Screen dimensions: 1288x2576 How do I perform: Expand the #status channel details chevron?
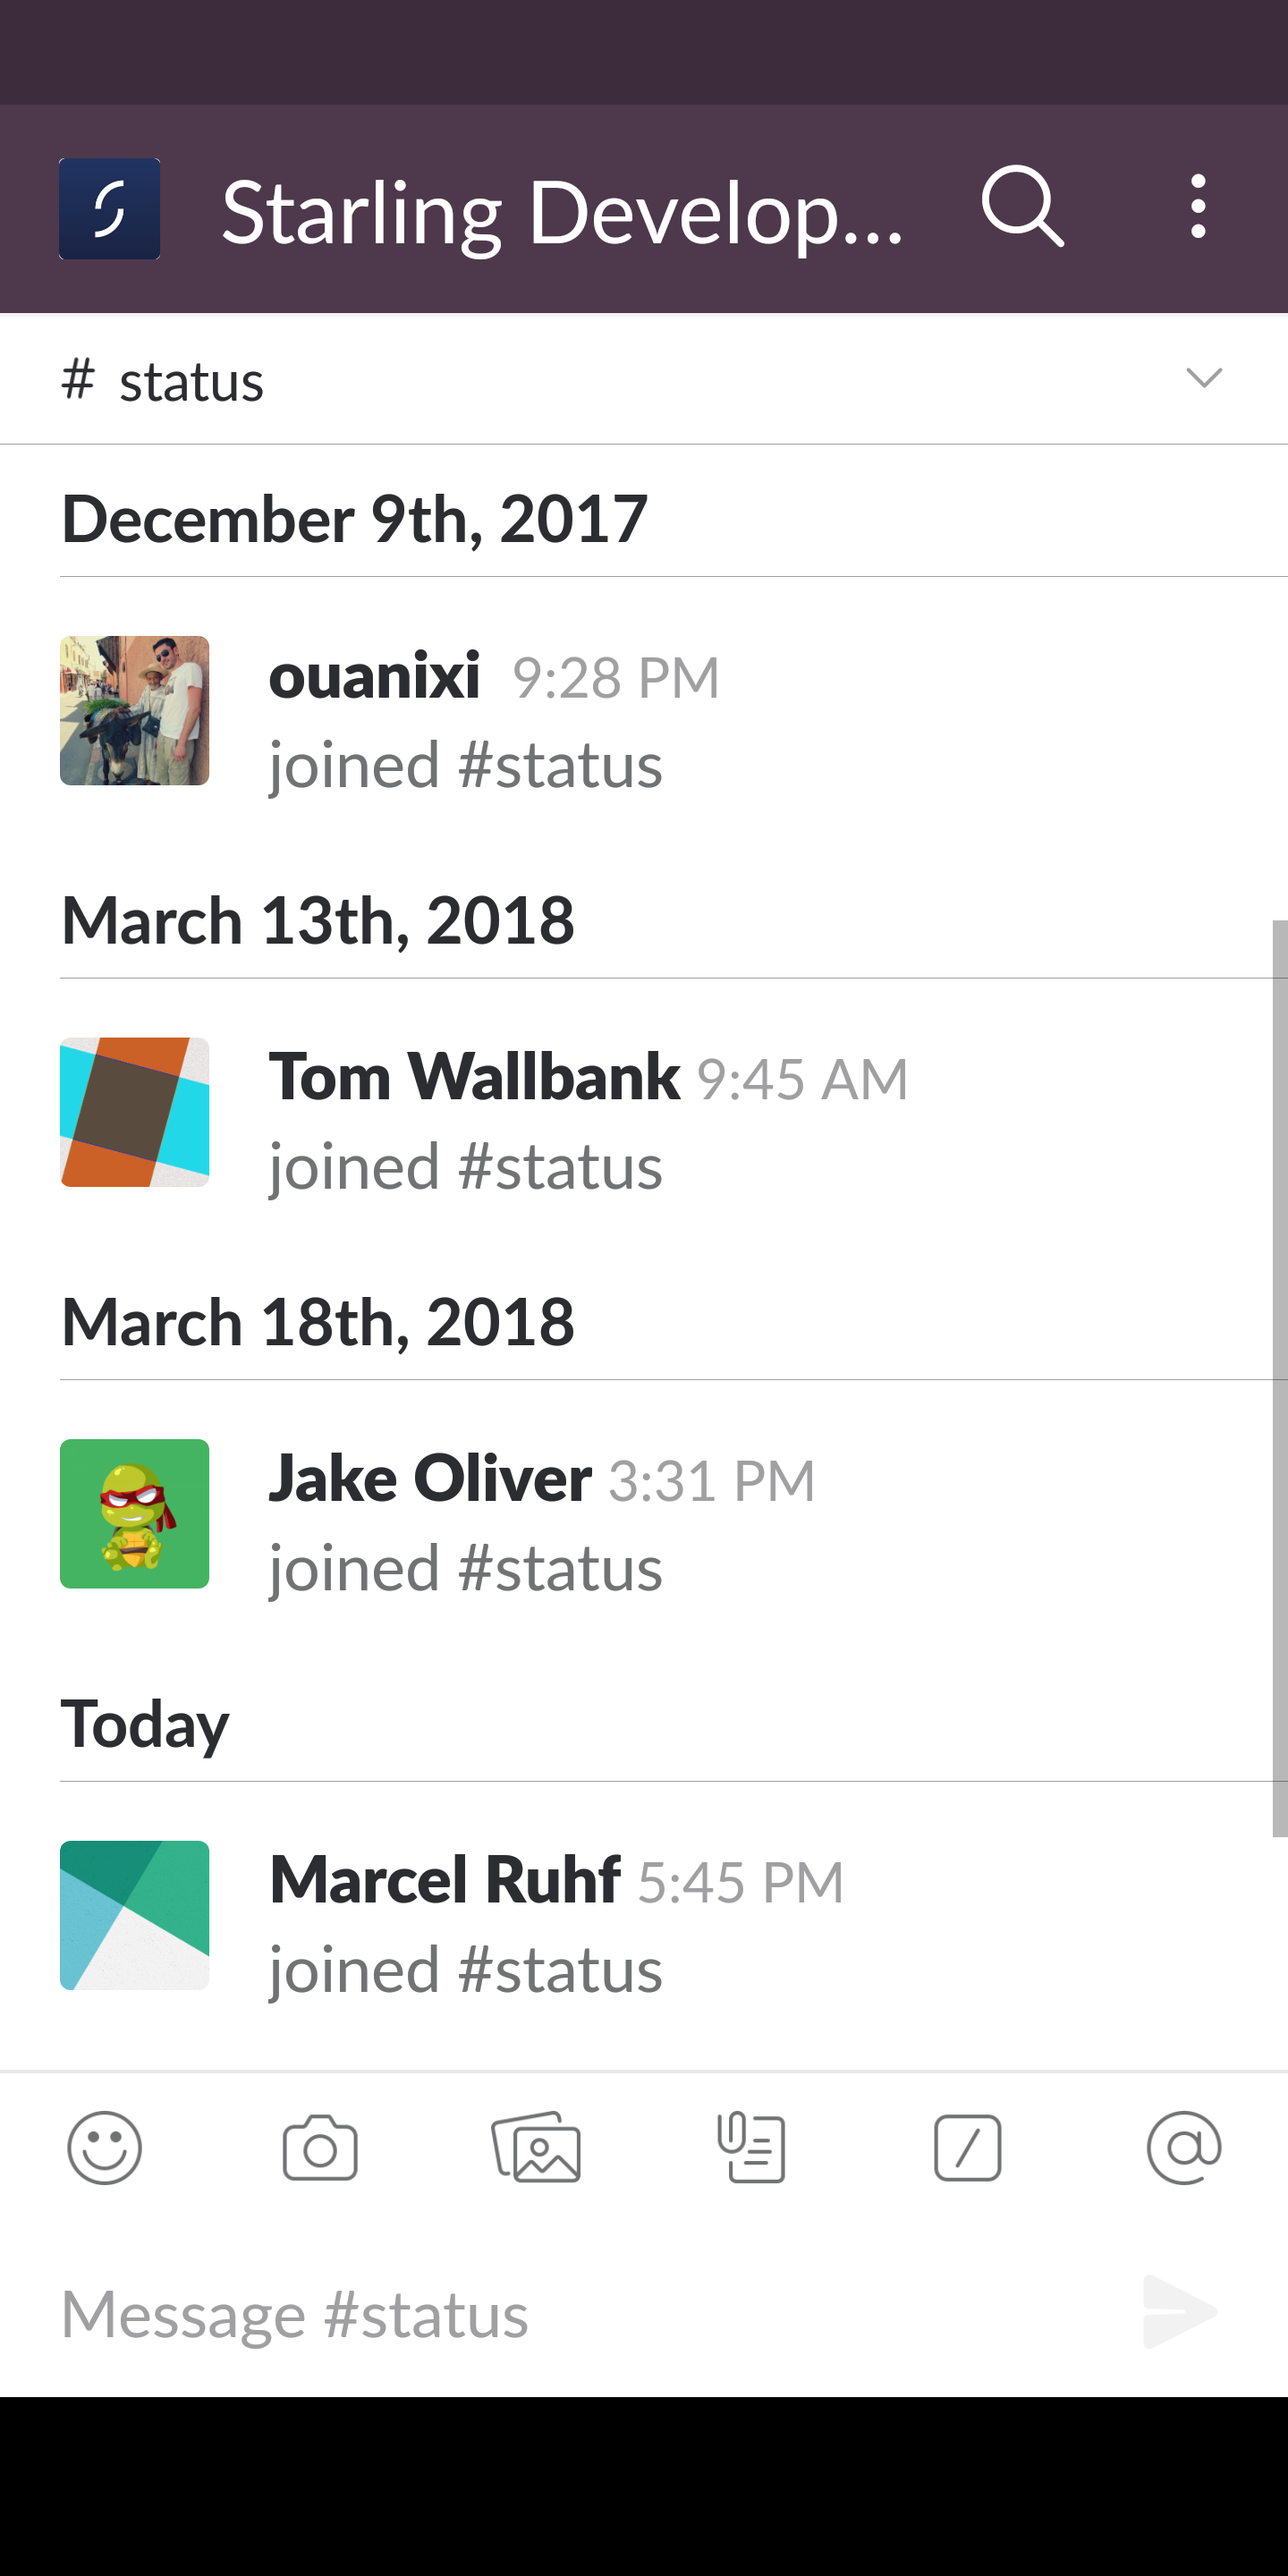(1207, 378)
